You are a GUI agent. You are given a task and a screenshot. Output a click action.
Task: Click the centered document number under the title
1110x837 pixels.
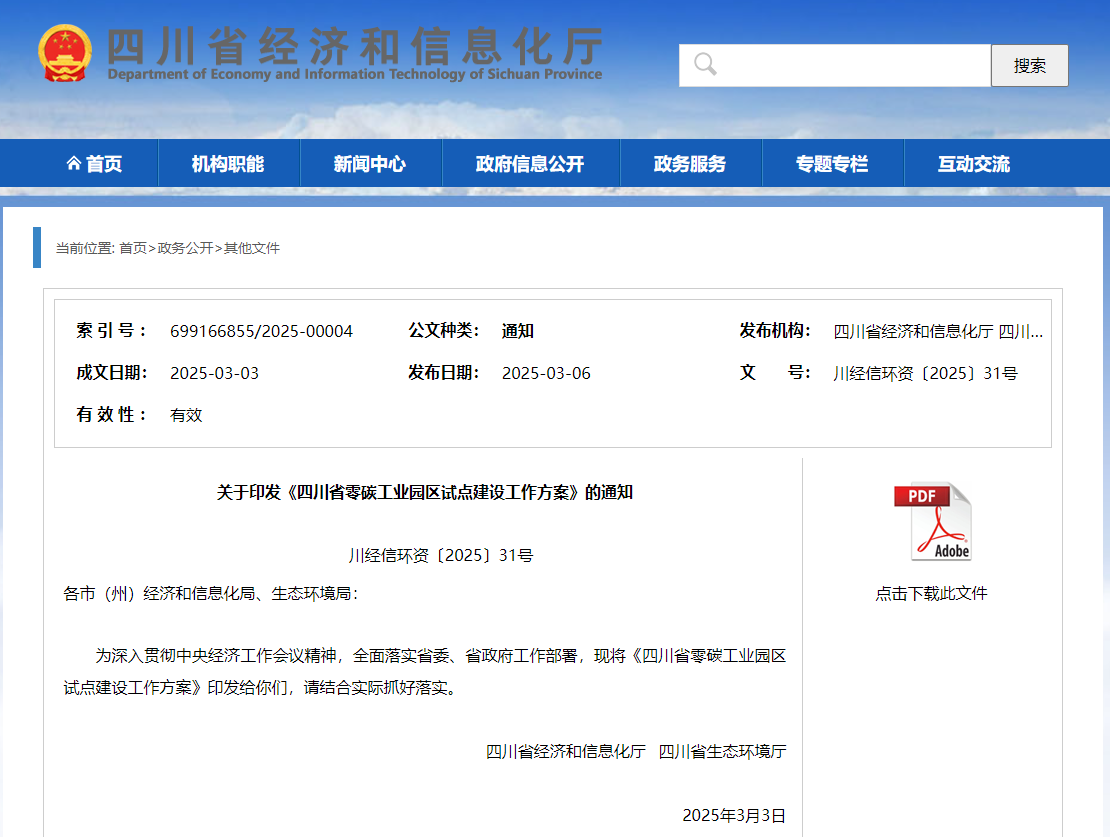point(440,555)
